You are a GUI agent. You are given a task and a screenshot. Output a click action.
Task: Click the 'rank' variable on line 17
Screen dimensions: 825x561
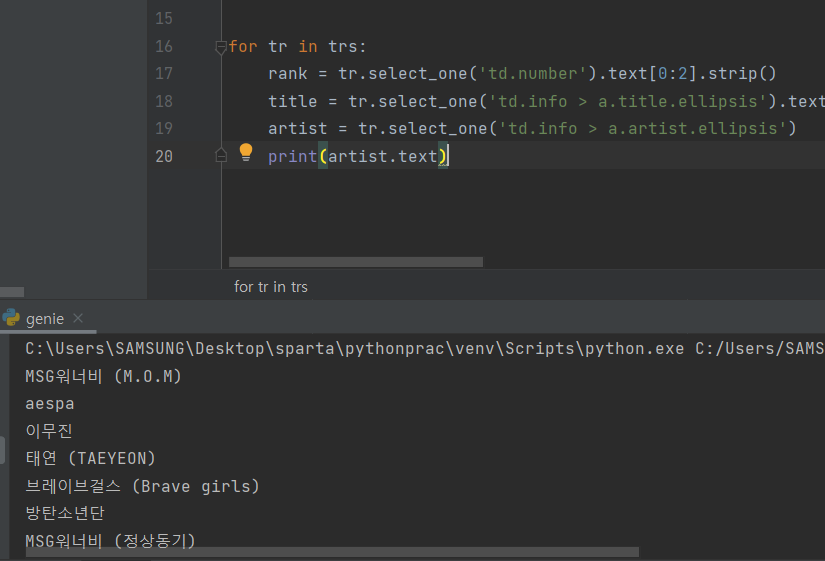pyautogui.click(x=287, y=74)
